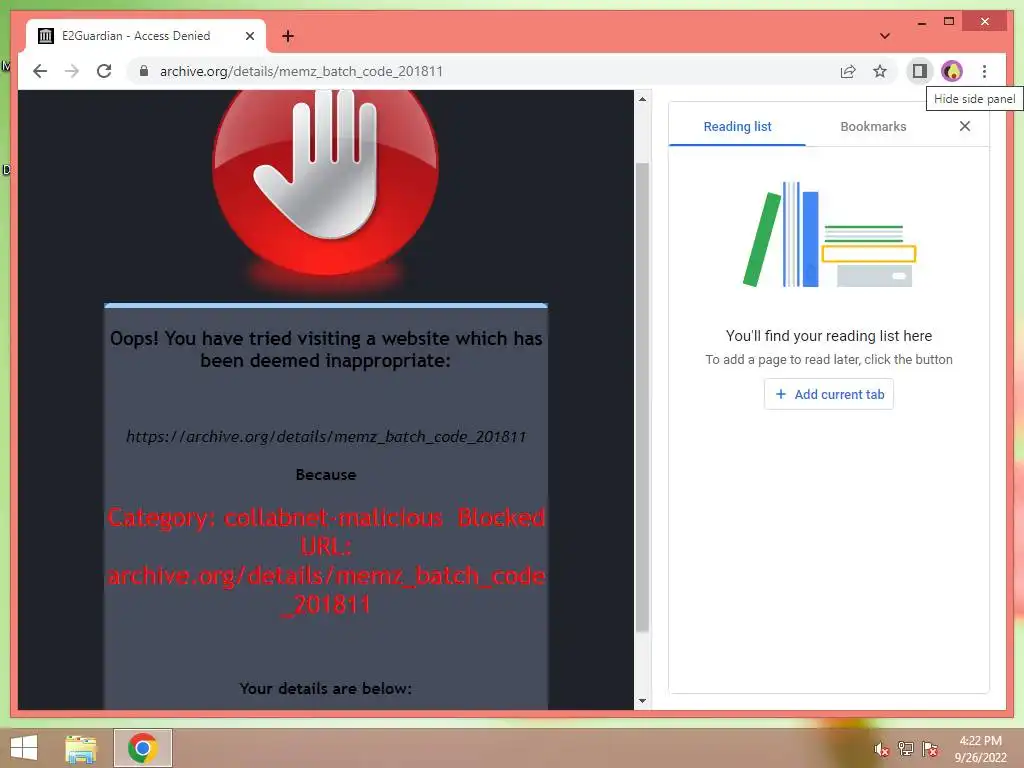Viewport: 1024px width, 768px height.
Task: Open network tray icon
Action: click(x=906, y=749)
